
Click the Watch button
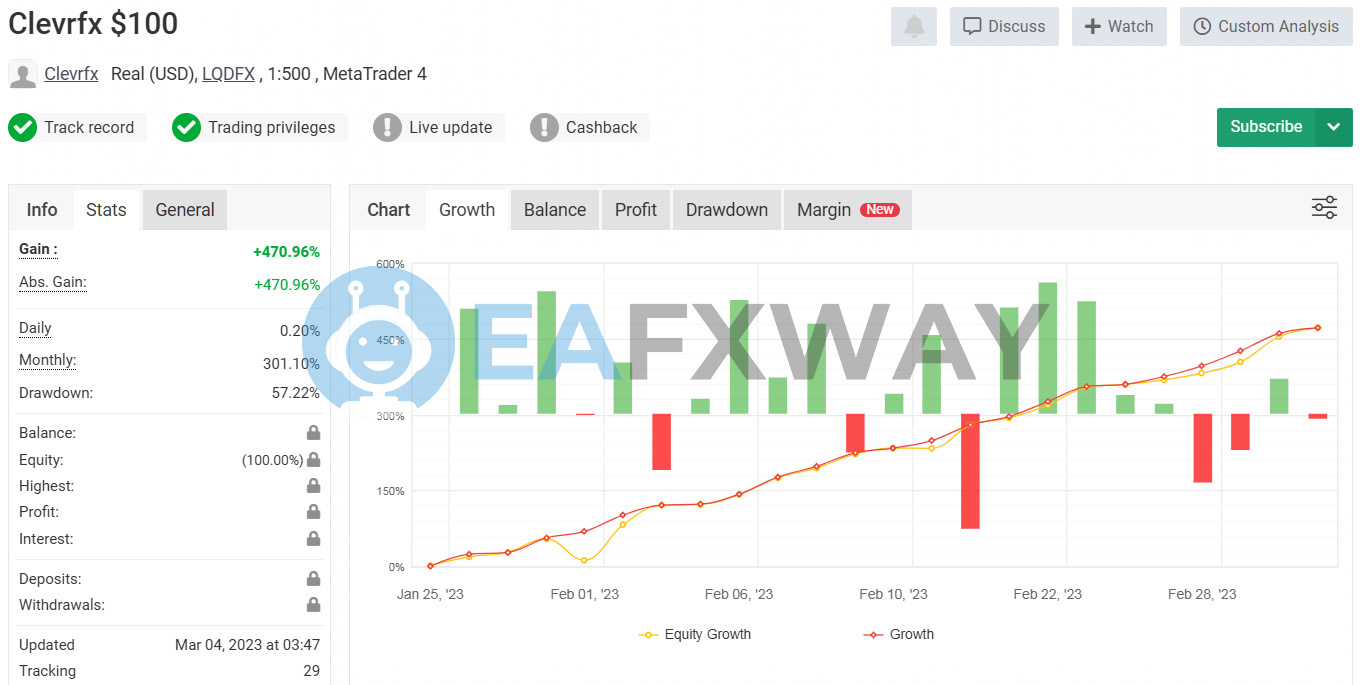(1119, 26)
